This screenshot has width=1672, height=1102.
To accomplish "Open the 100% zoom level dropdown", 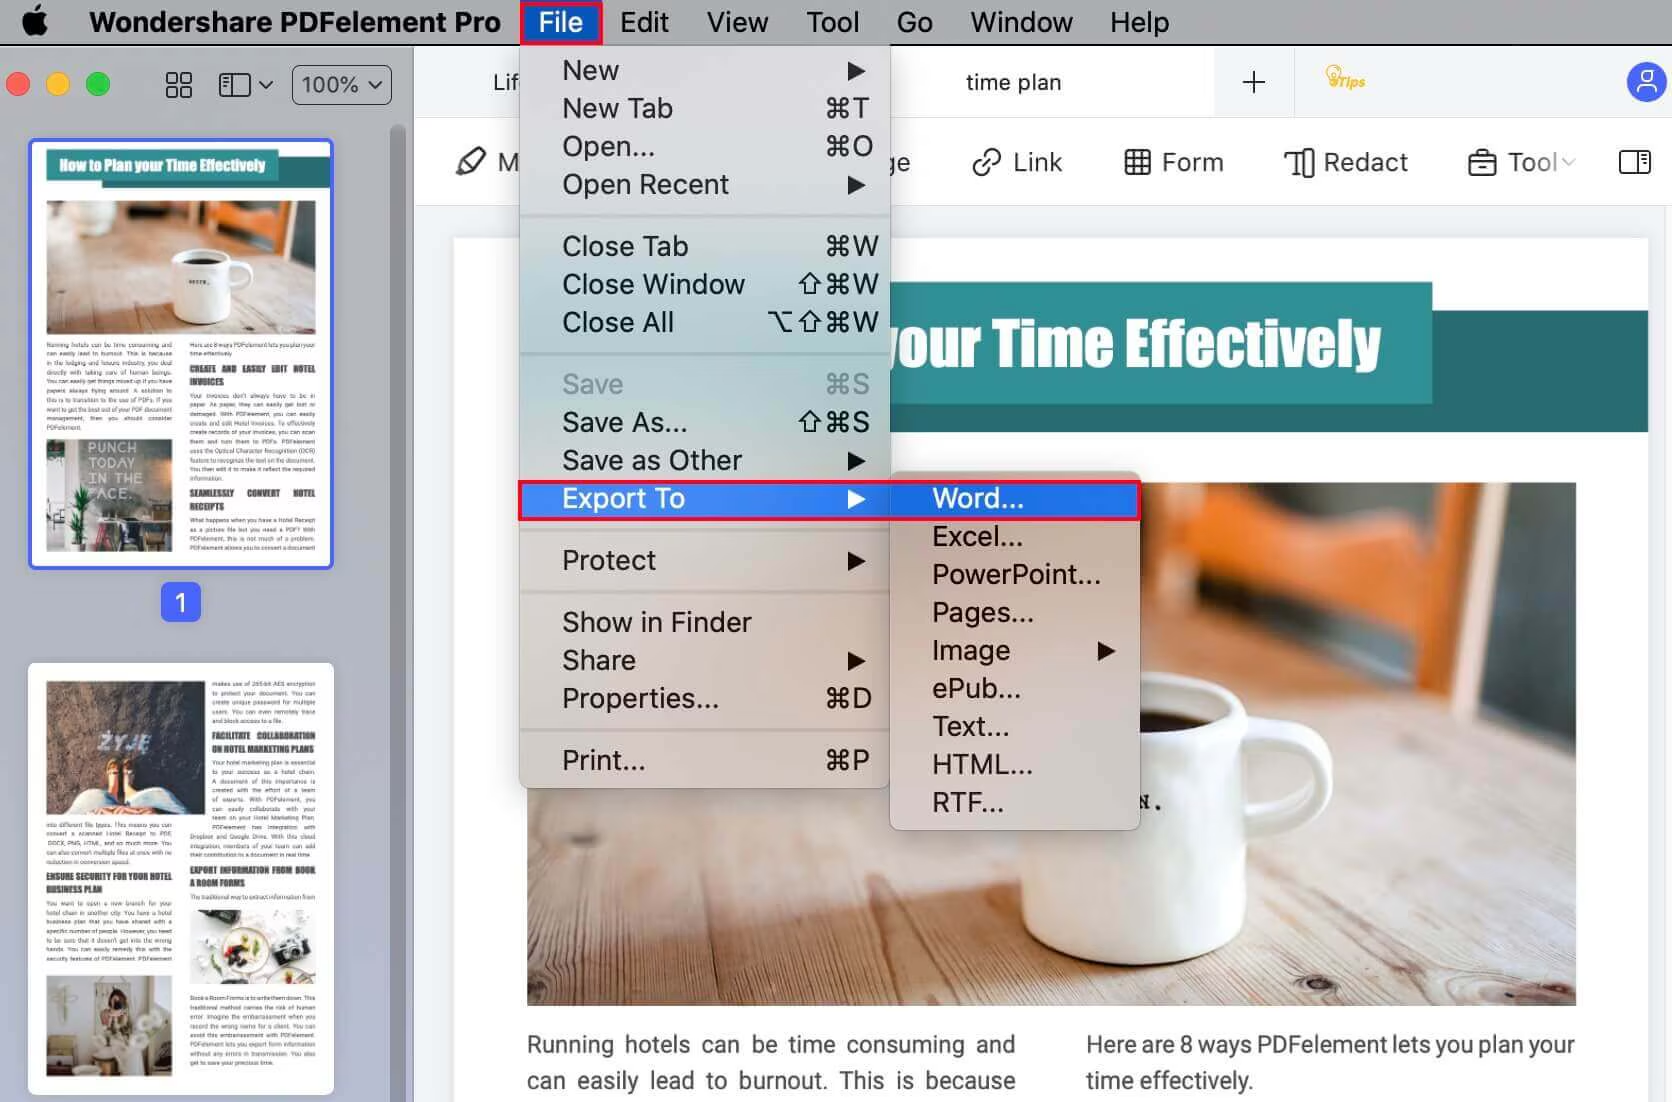I will (341, 85).
